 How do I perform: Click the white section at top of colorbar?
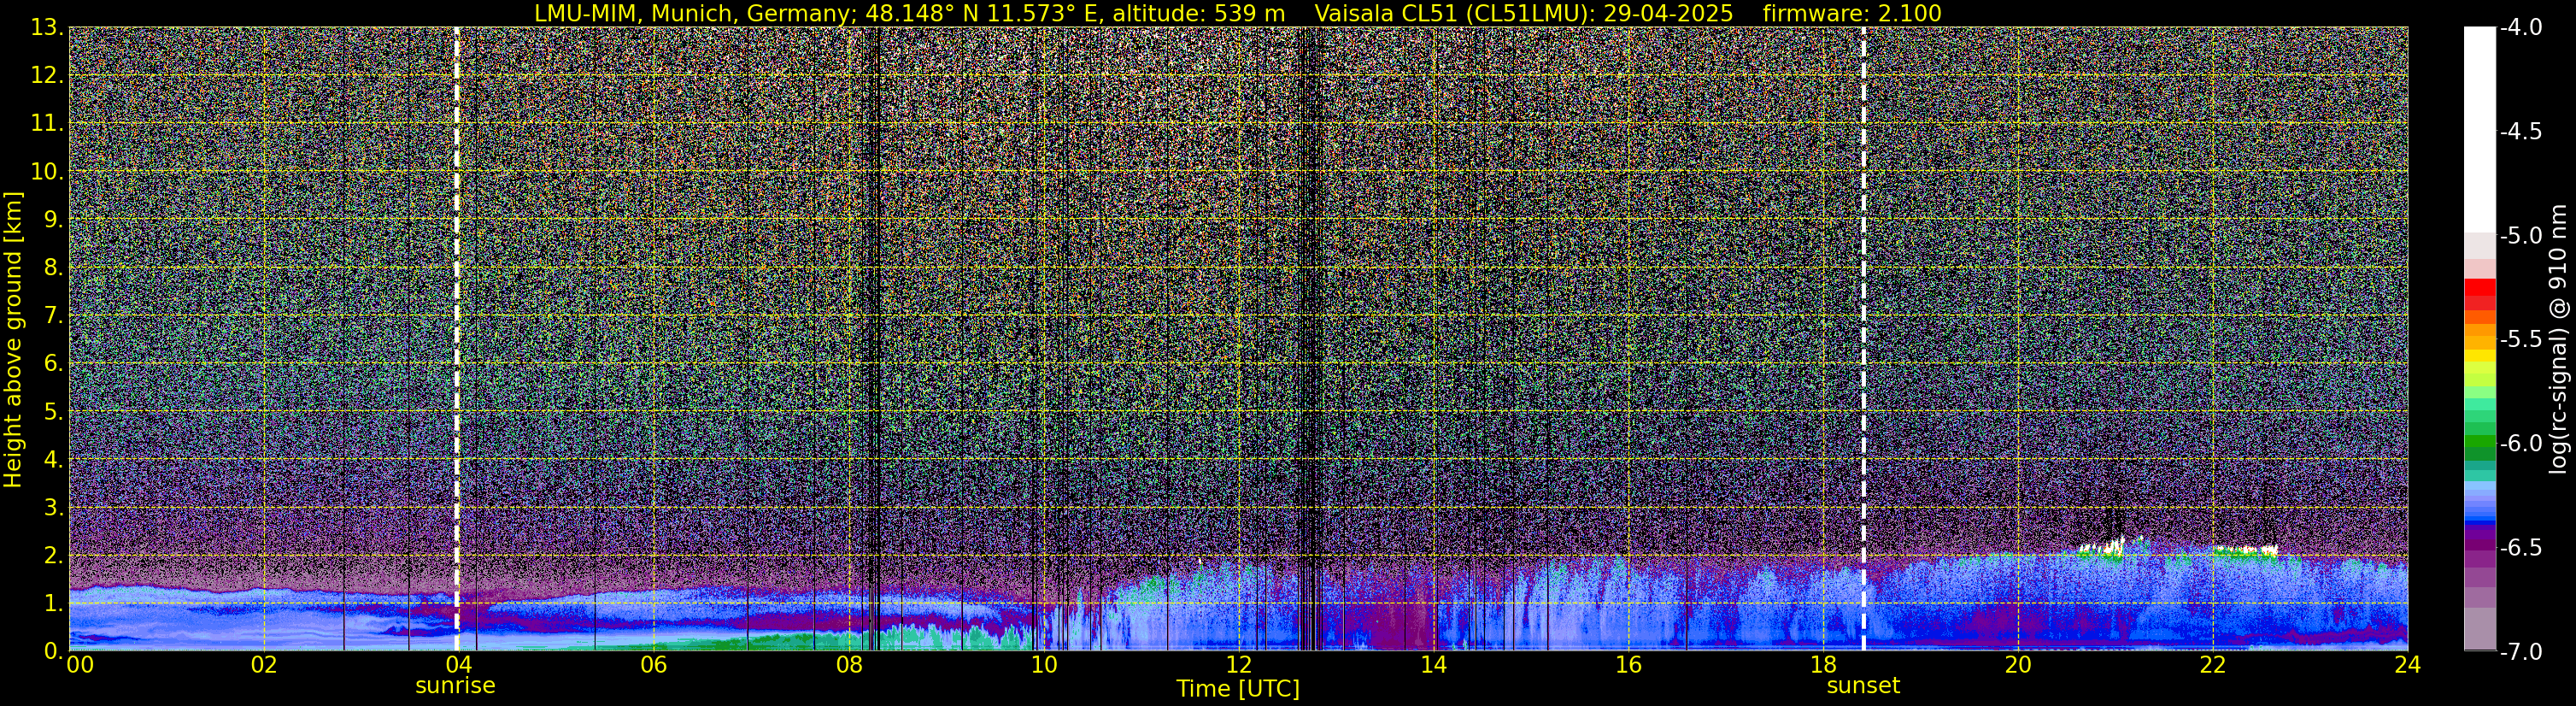point(2479,130)
